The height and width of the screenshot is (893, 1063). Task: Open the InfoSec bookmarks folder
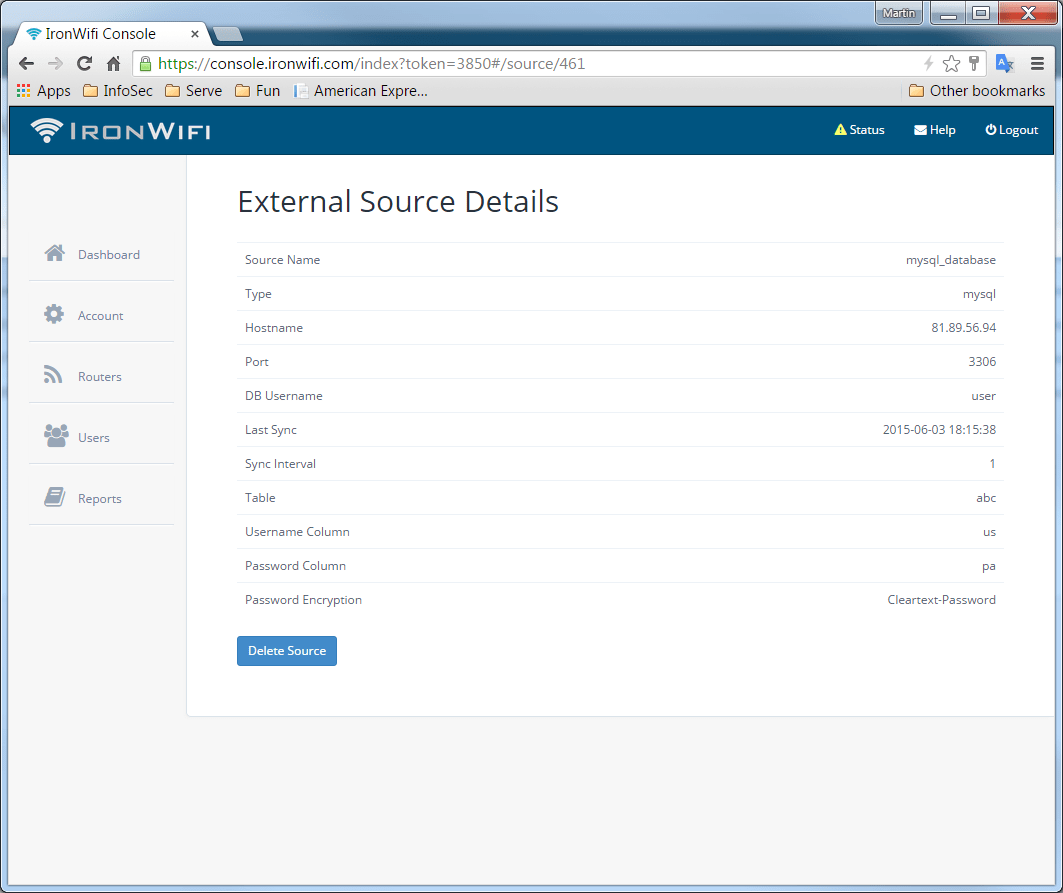pyautogui.click(x=118, y=91)
